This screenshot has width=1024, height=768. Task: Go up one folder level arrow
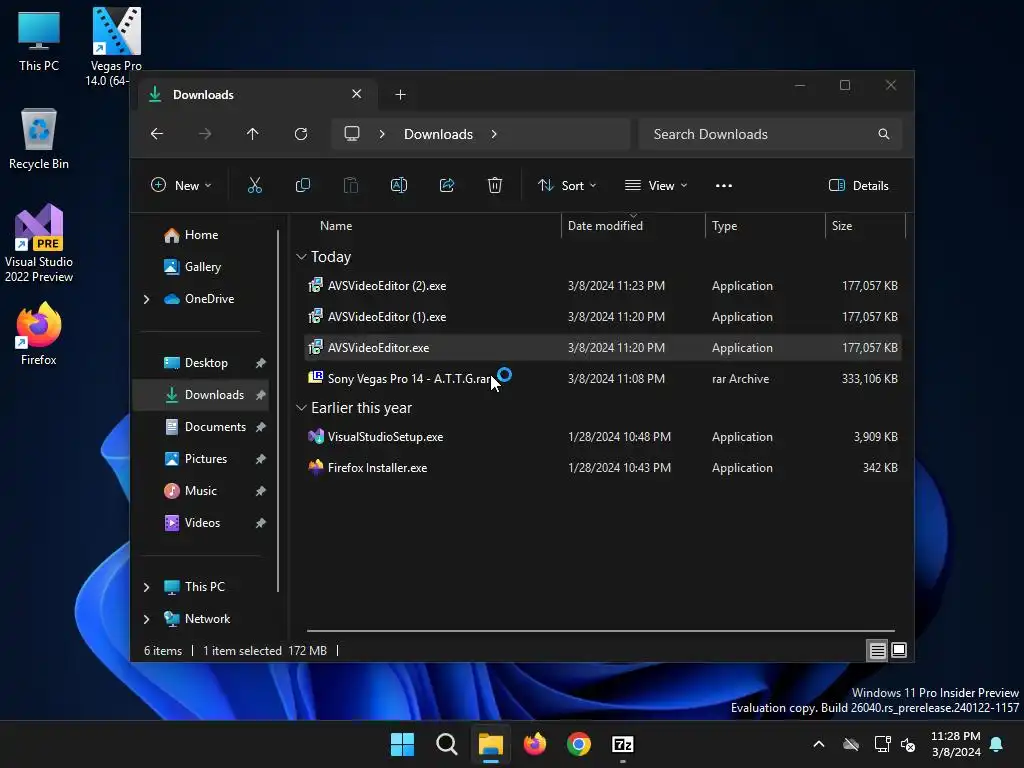(253, 134)
